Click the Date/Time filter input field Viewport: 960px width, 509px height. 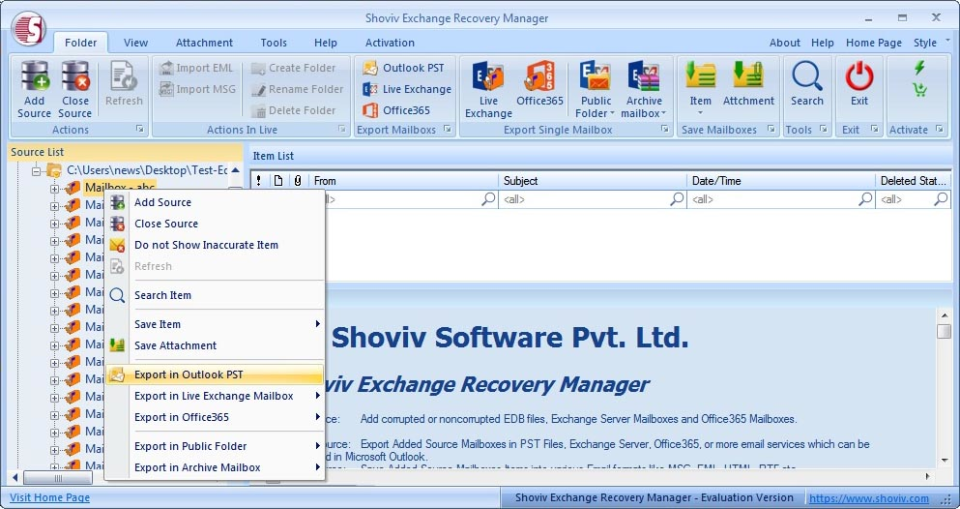tap(781, 199)
